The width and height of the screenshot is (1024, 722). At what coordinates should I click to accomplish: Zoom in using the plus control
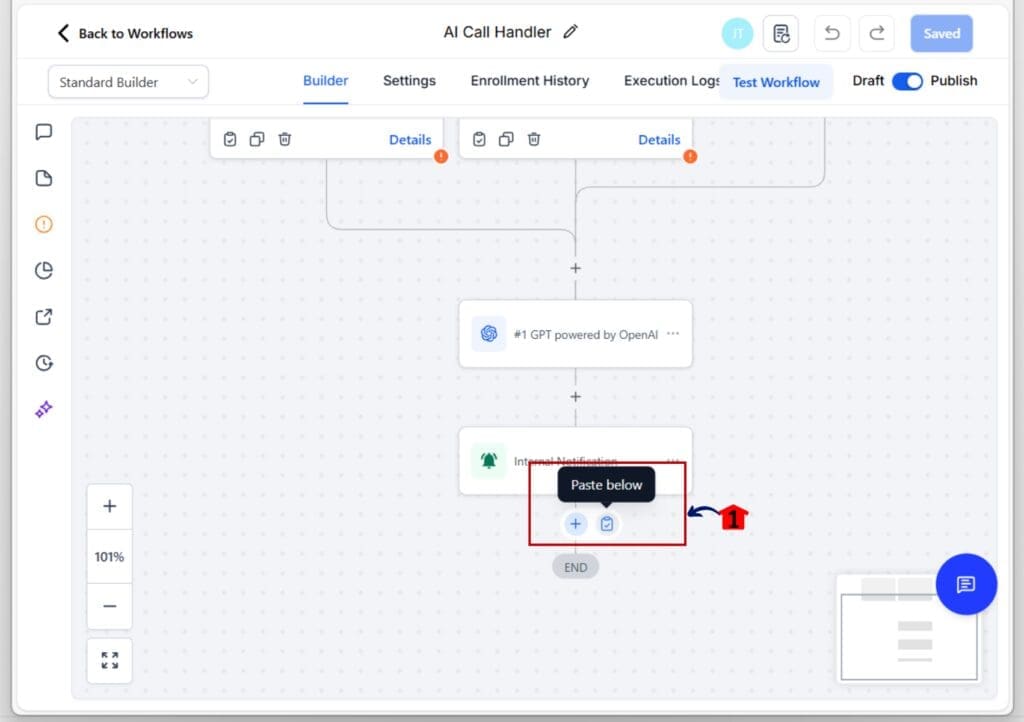pos(109,506)
